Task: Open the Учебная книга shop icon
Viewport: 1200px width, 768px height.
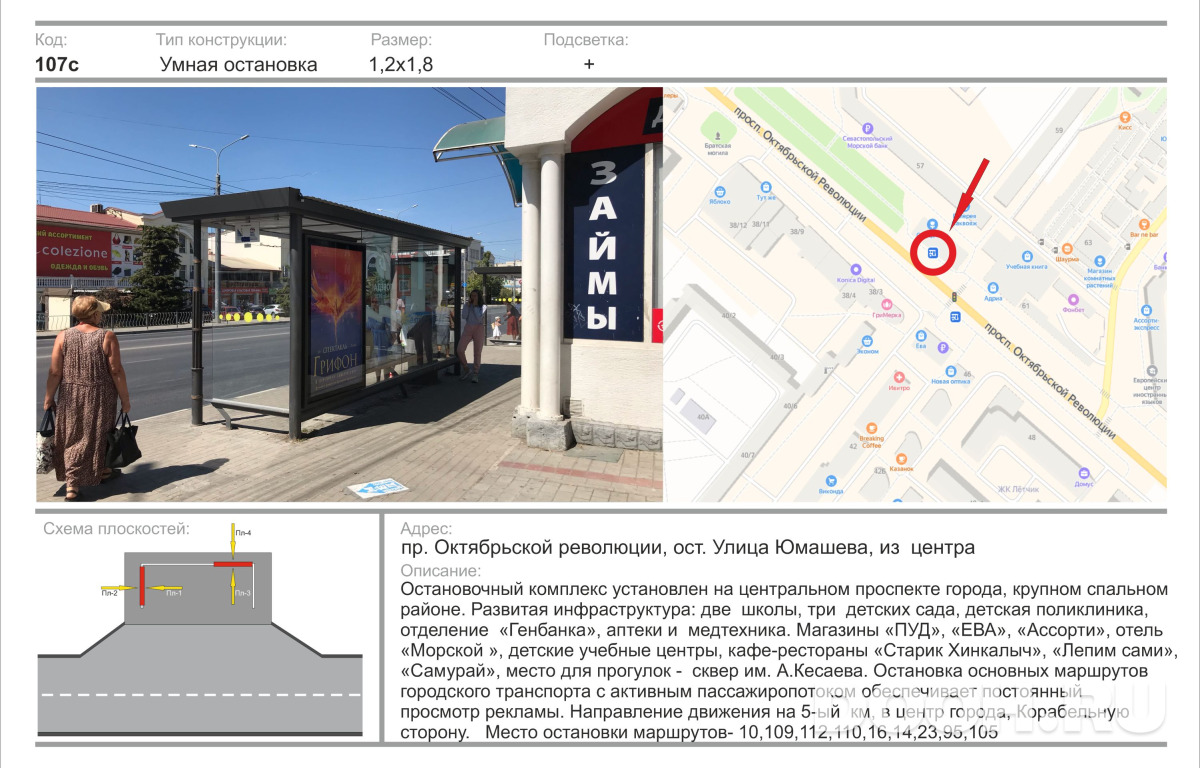Action: coord(1027,256)
